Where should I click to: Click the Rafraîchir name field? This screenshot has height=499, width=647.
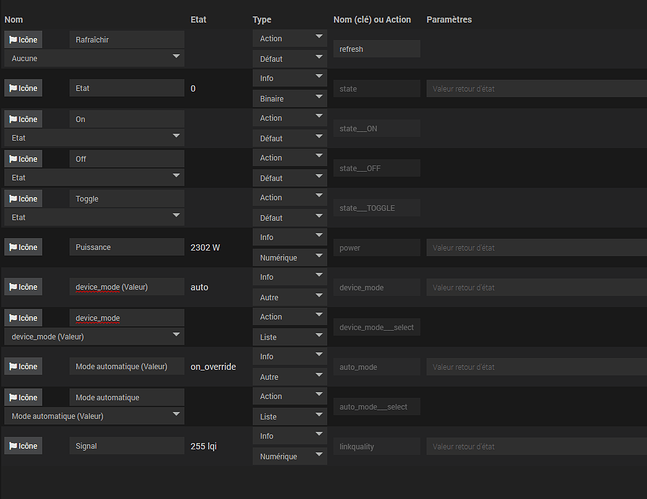click(126, 40)
